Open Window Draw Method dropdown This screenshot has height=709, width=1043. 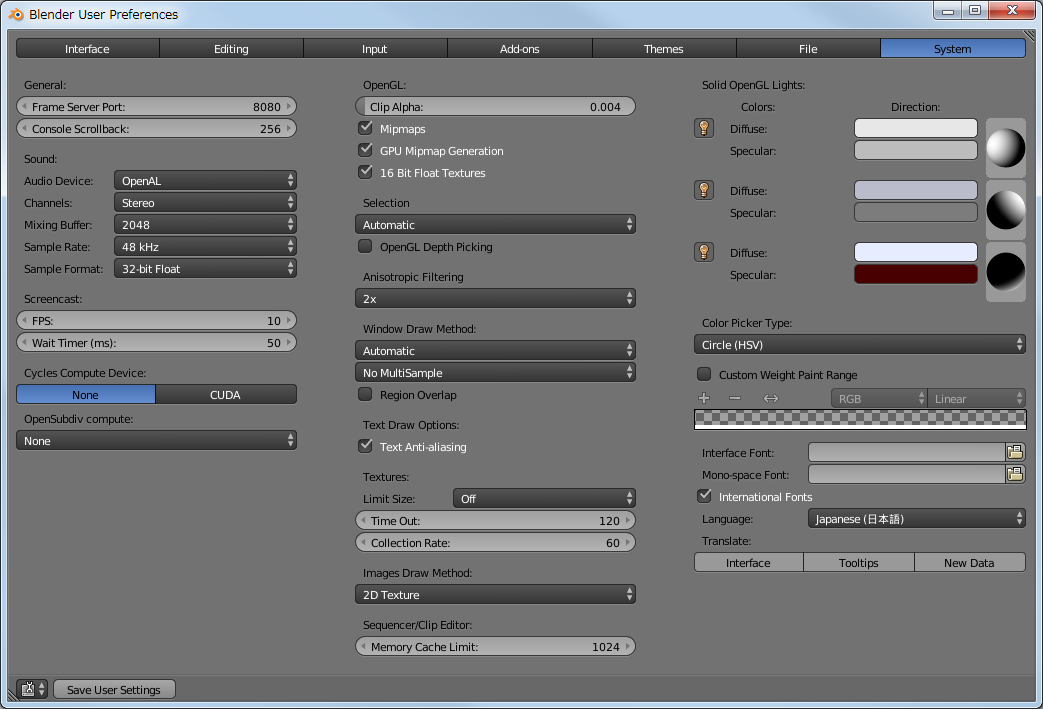point(496,350)
